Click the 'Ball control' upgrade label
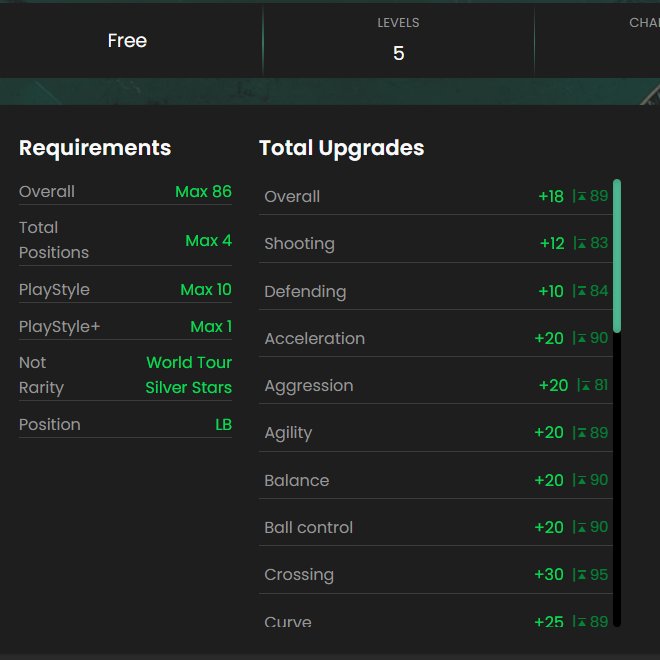The height and width of the screenshot is (660, 660). tap(309, 528)
